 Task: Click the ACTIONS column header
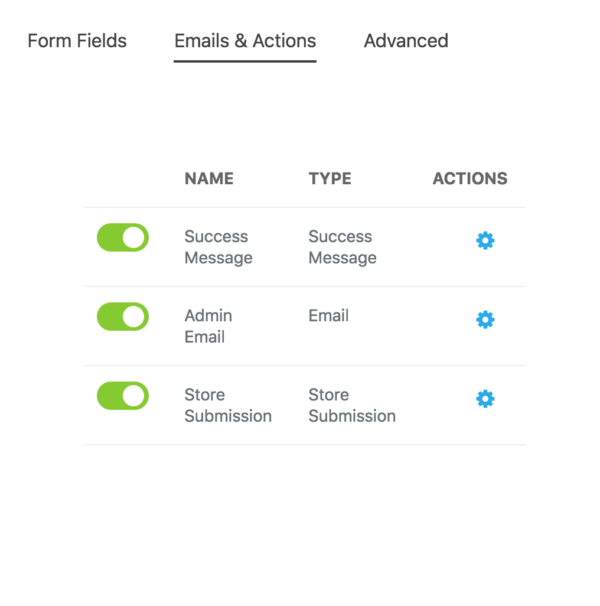pos(470,179)
